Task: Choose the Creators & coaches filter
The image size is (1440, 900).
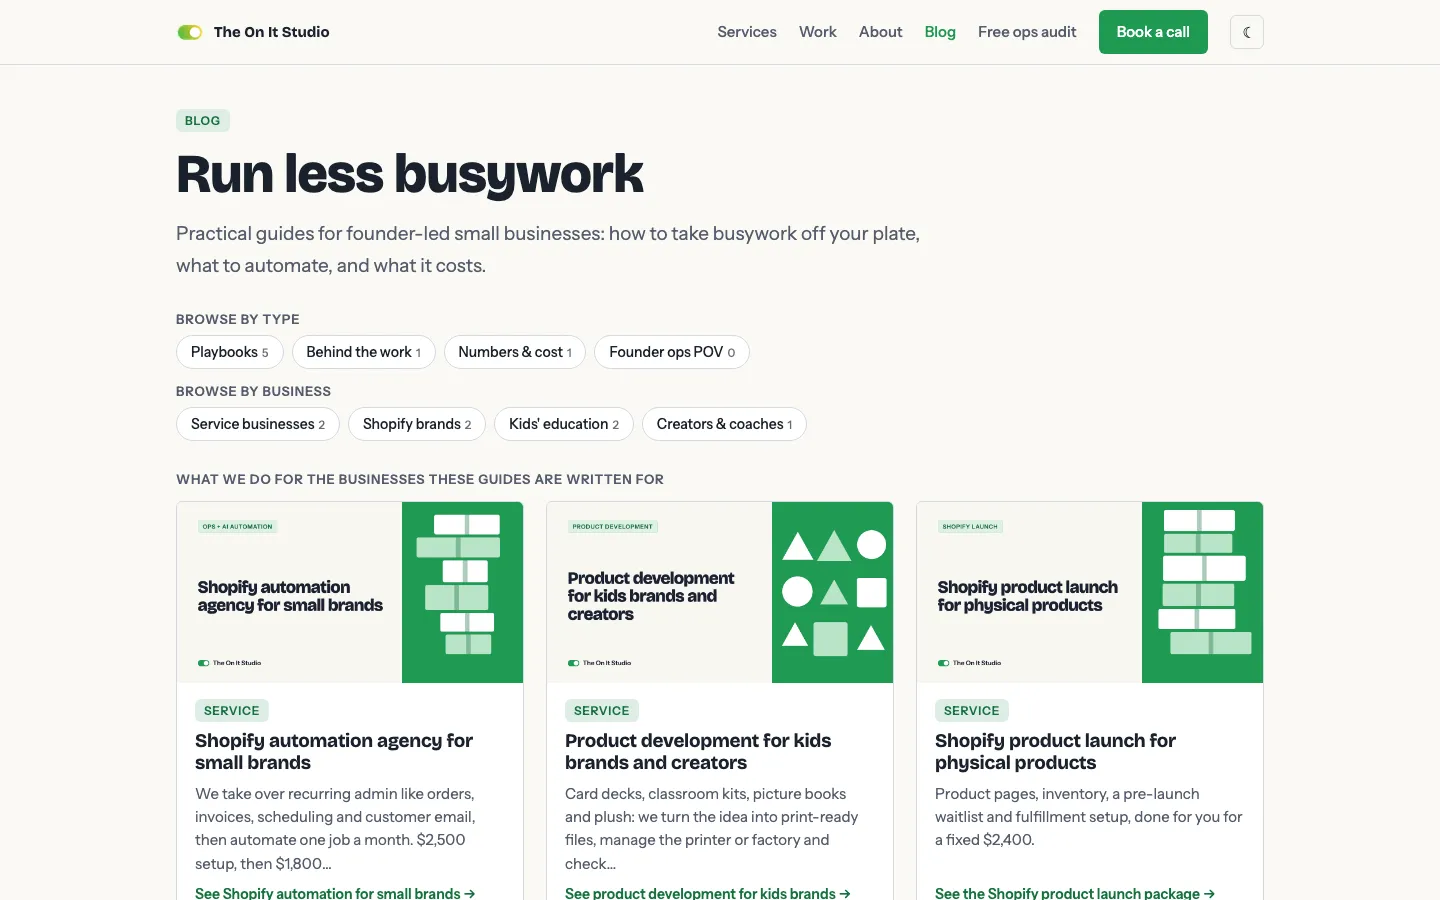Action: click(724, 424)
